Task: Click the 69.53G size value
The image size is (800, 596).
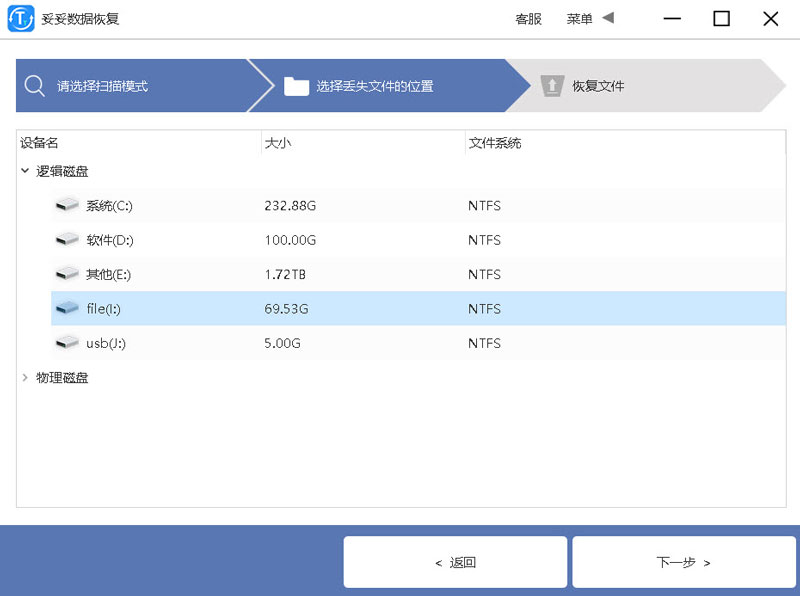Action: pyautogui.click(x=286, y=308)
